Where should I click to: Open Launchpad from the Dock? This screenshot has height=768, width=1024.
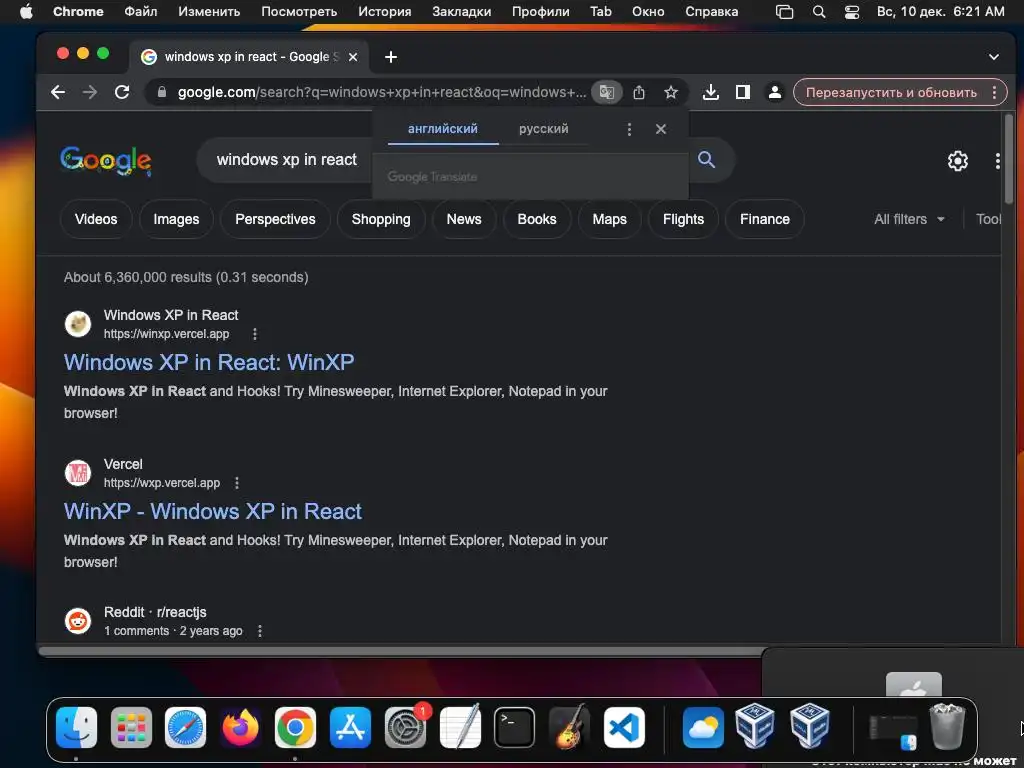[x=131, y=728]
